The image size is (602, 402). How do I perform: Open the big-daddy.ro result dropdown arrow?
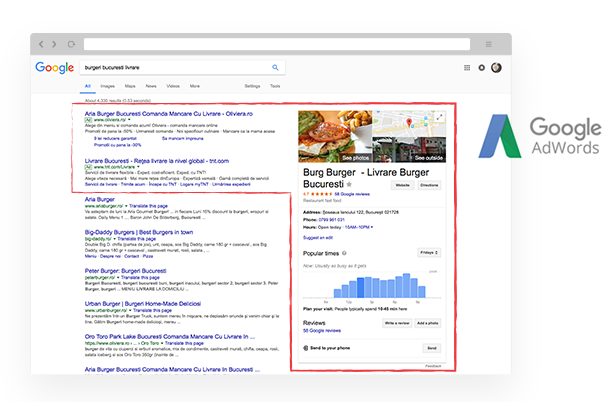click(x=114, y=239)
